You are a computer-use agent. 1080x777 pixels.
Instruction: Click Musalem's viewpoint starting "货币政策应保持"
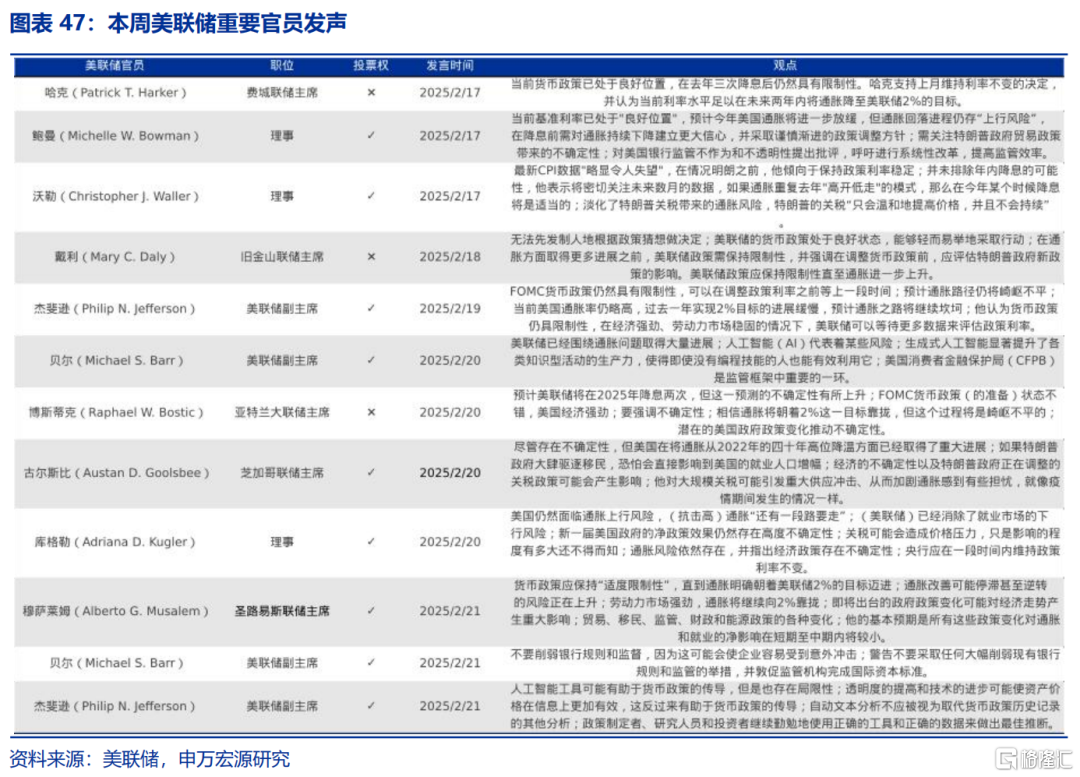tap(785, 611)
